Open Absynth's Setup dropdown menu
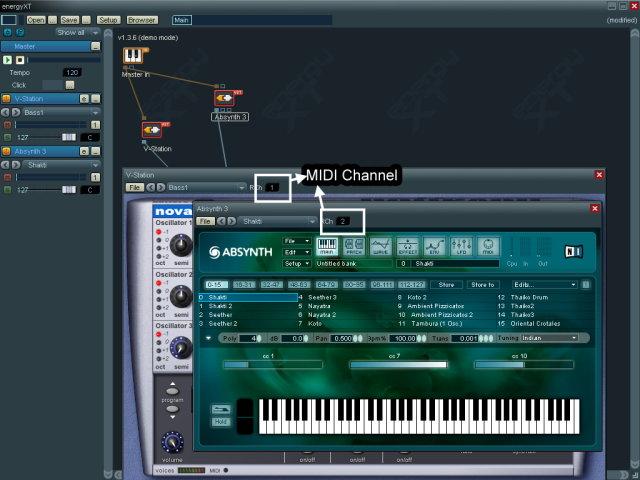Screen dimensions: 640x480 coord(297,264)
